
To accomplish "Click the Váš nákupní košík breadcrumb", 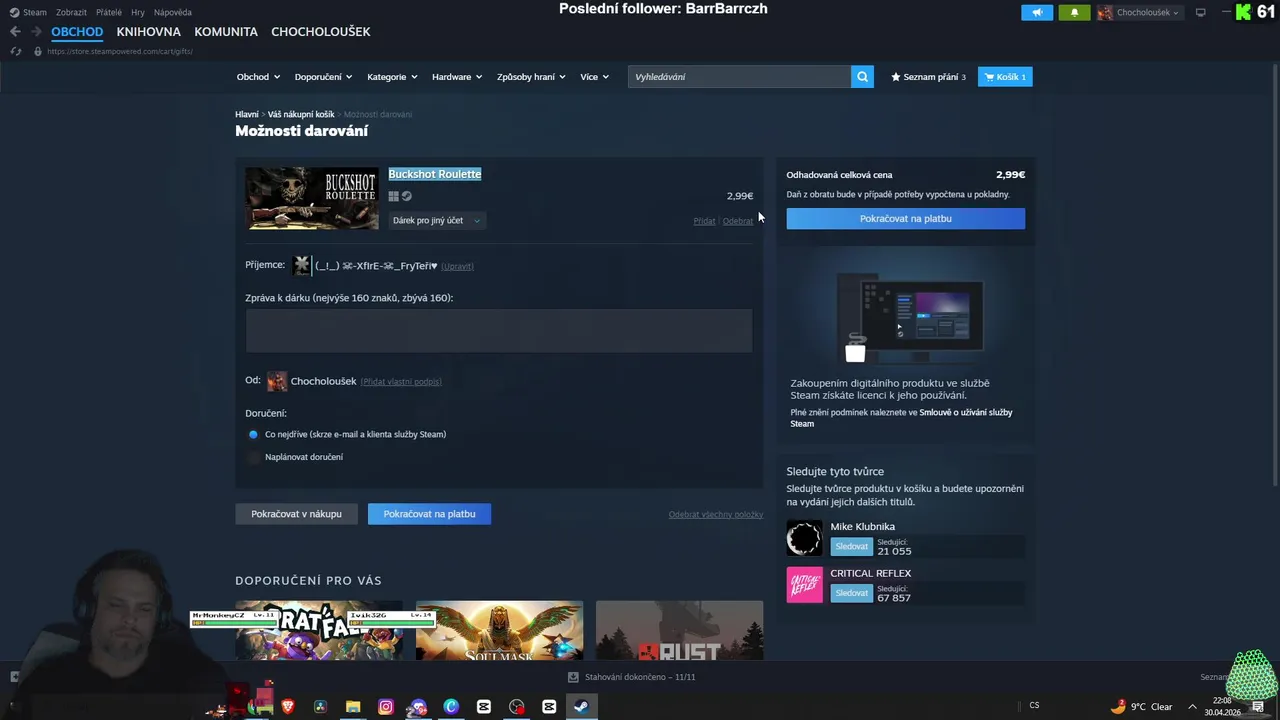I will click(301, 115).
